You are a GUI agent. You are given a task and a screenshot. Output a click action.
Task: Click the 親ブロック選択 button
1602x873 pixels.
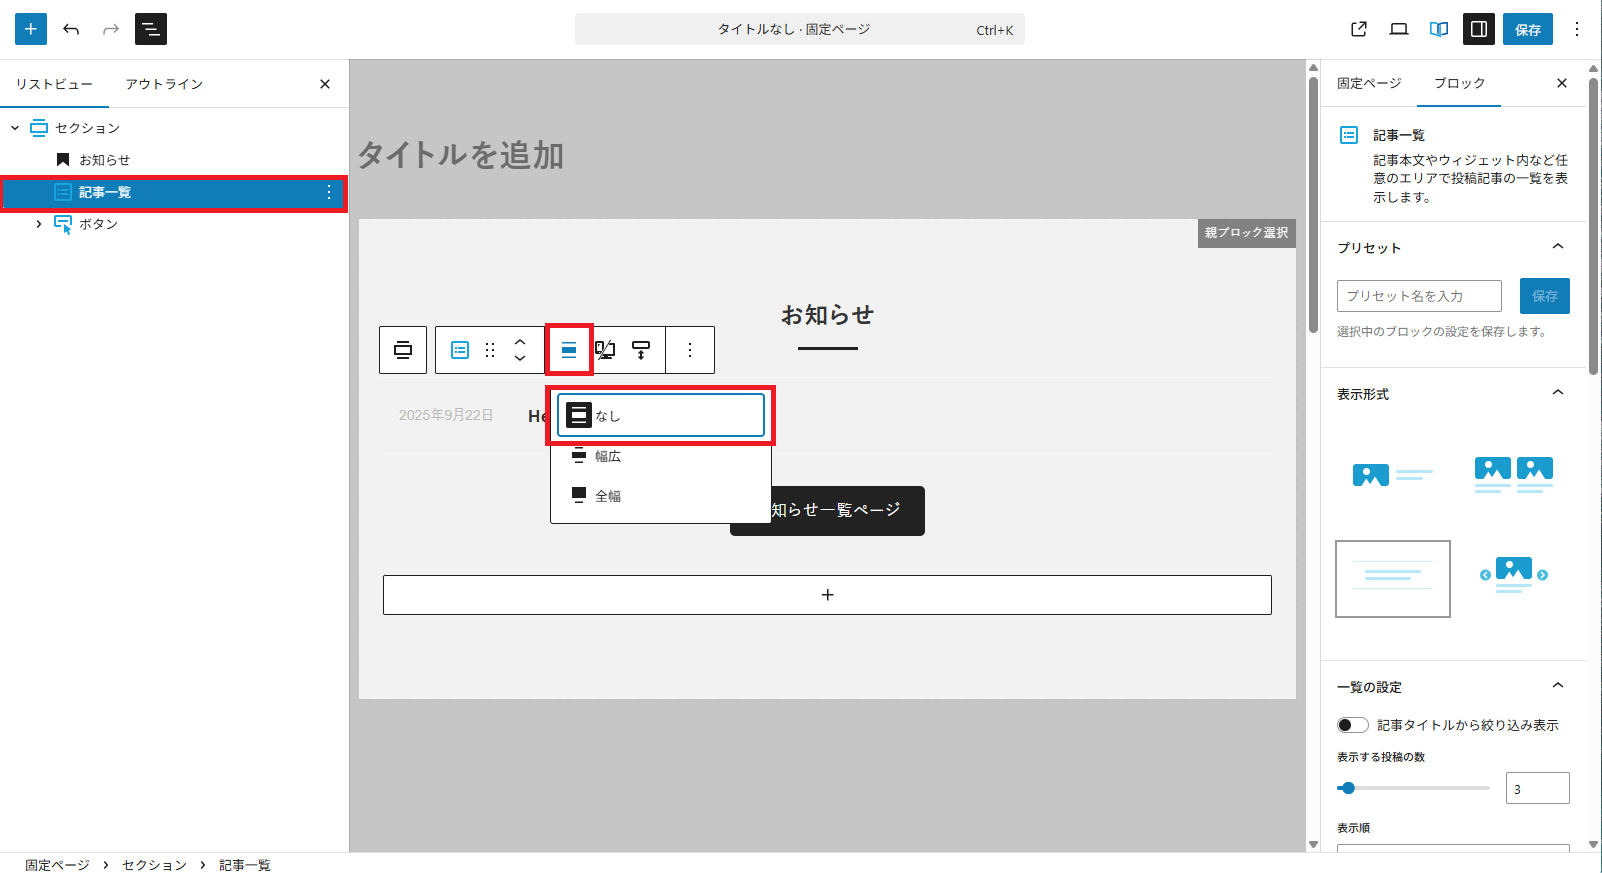pyautogui.click(x=1246, y=233)
